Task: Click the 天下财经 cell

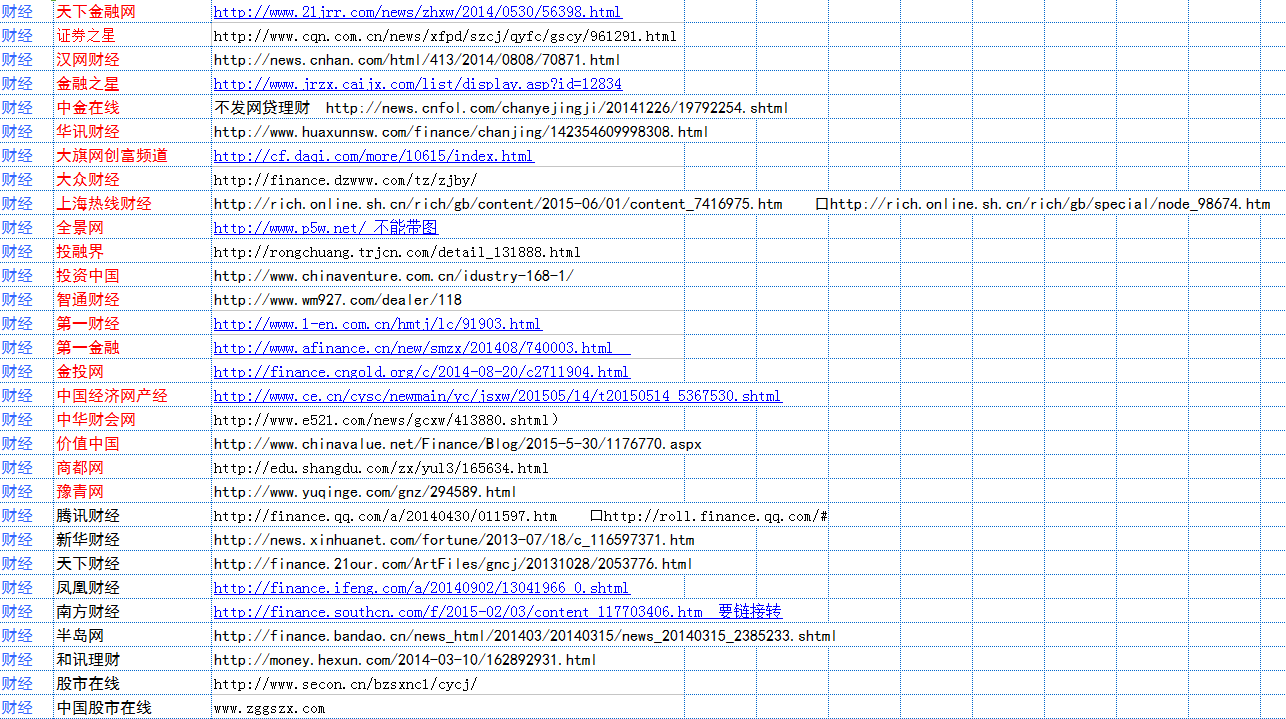Action: [132, 564]
